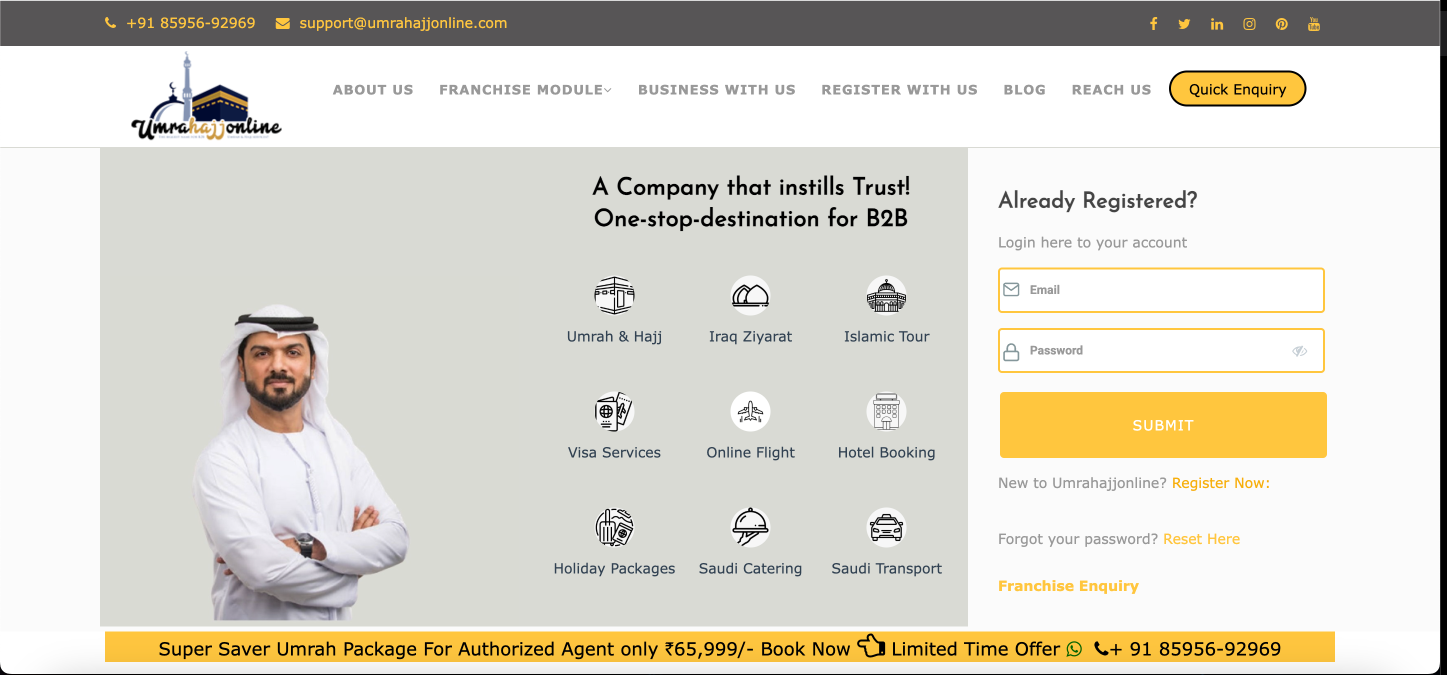
Task: Toggle password visibility eye icon
Action: point(1299,351)
